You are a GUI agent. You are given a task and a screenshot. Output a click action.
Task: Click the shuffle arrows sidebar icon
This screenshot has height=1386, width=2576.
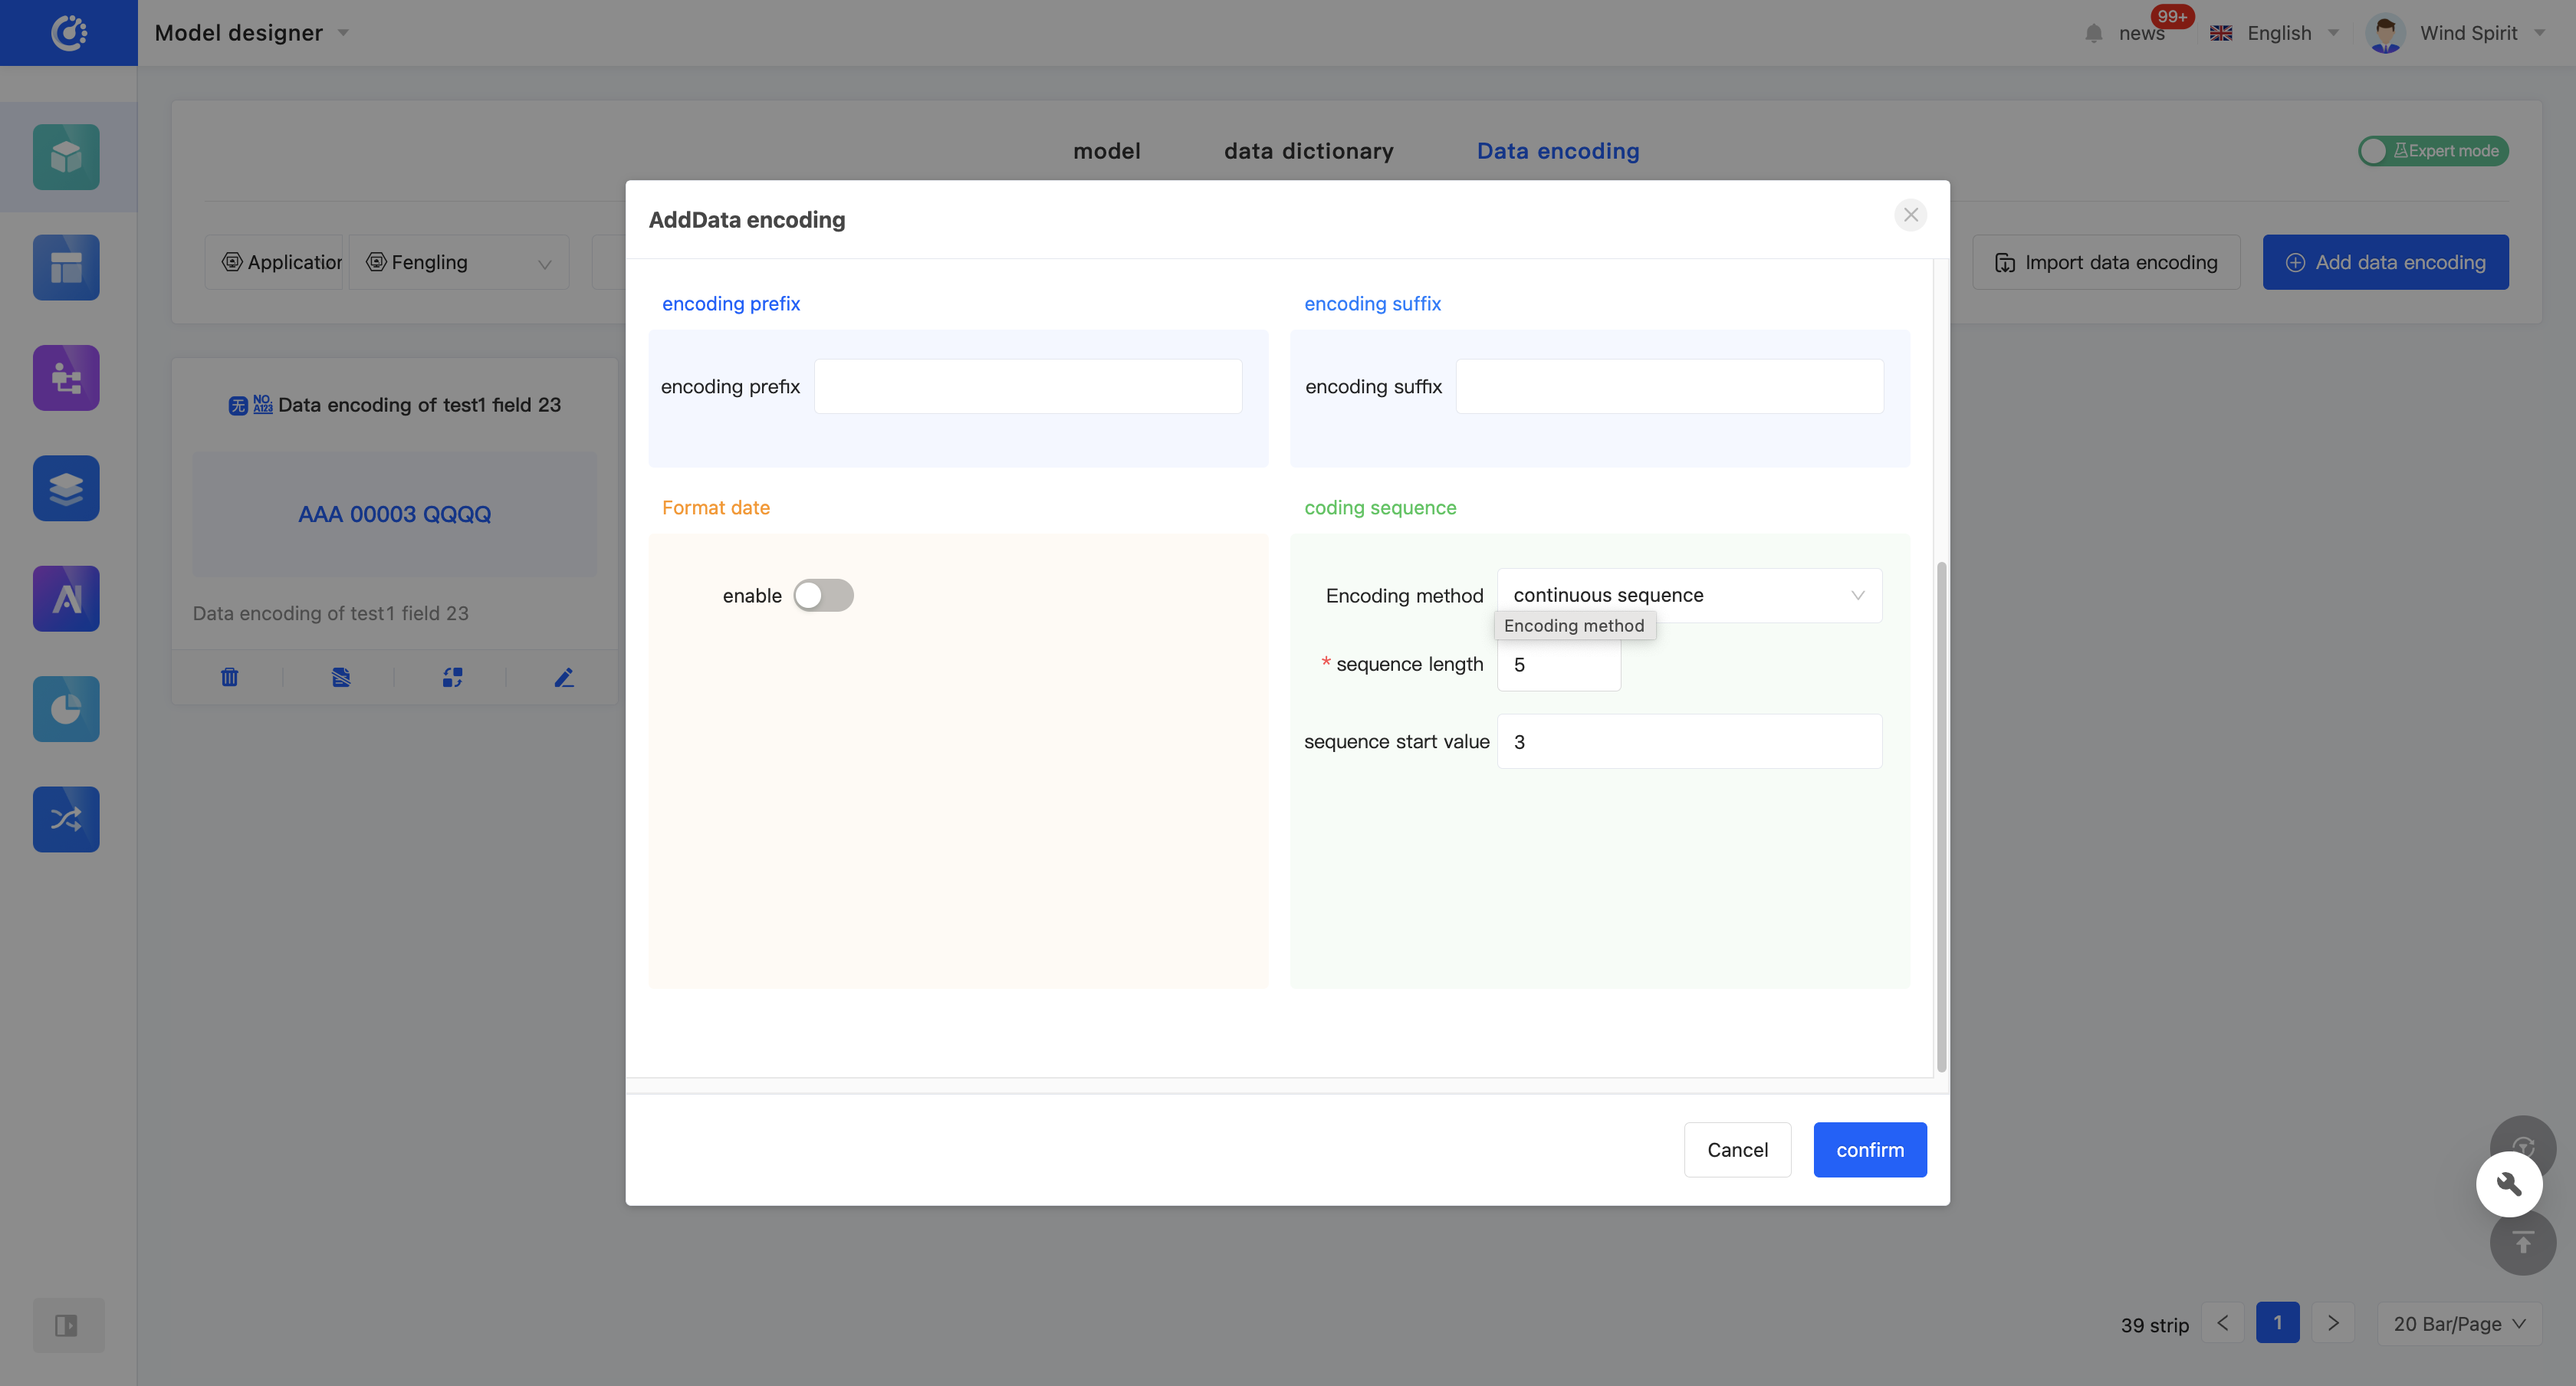[66, 819]
